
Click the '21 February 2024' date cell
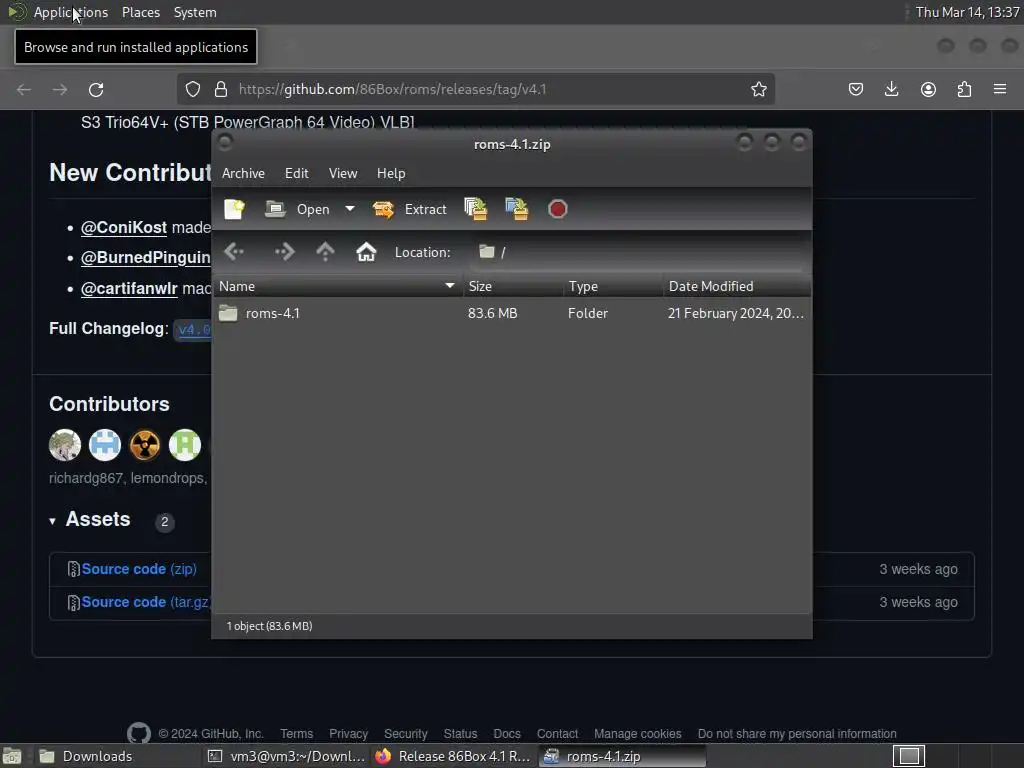[x=735, y=313]
